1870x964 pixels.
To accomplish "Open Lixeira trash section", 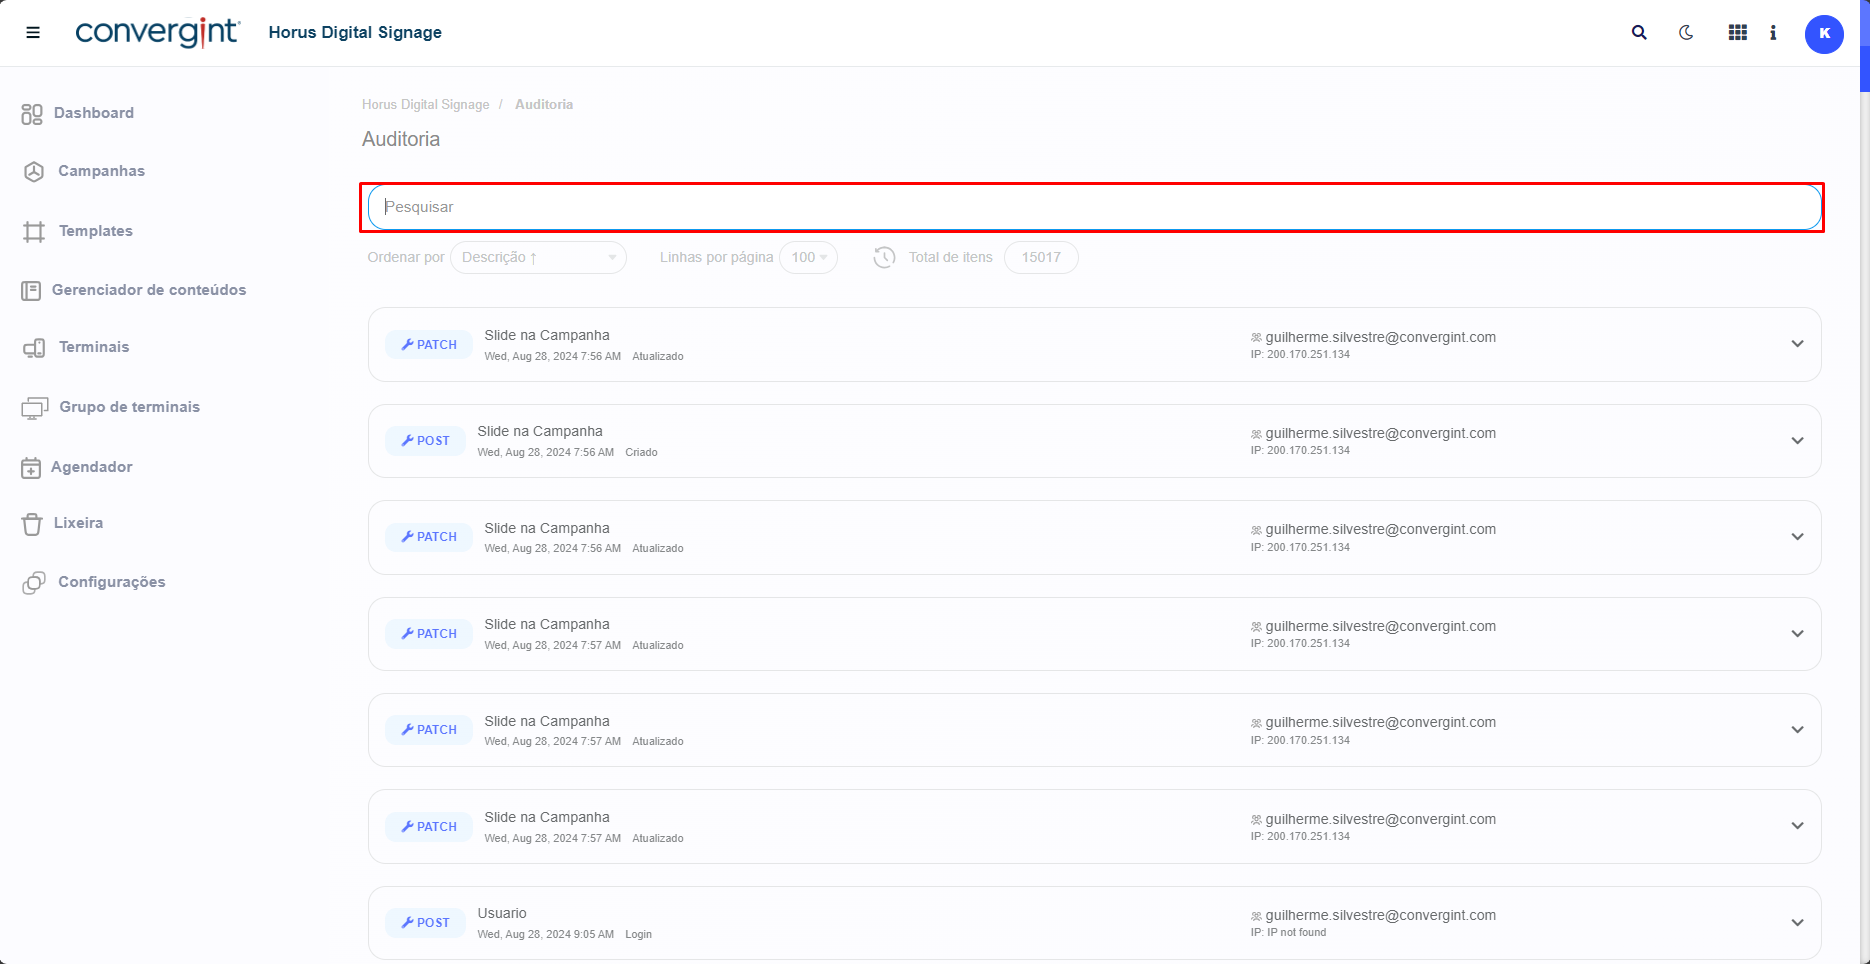I will pyautogui.click(x=78, y=523).
